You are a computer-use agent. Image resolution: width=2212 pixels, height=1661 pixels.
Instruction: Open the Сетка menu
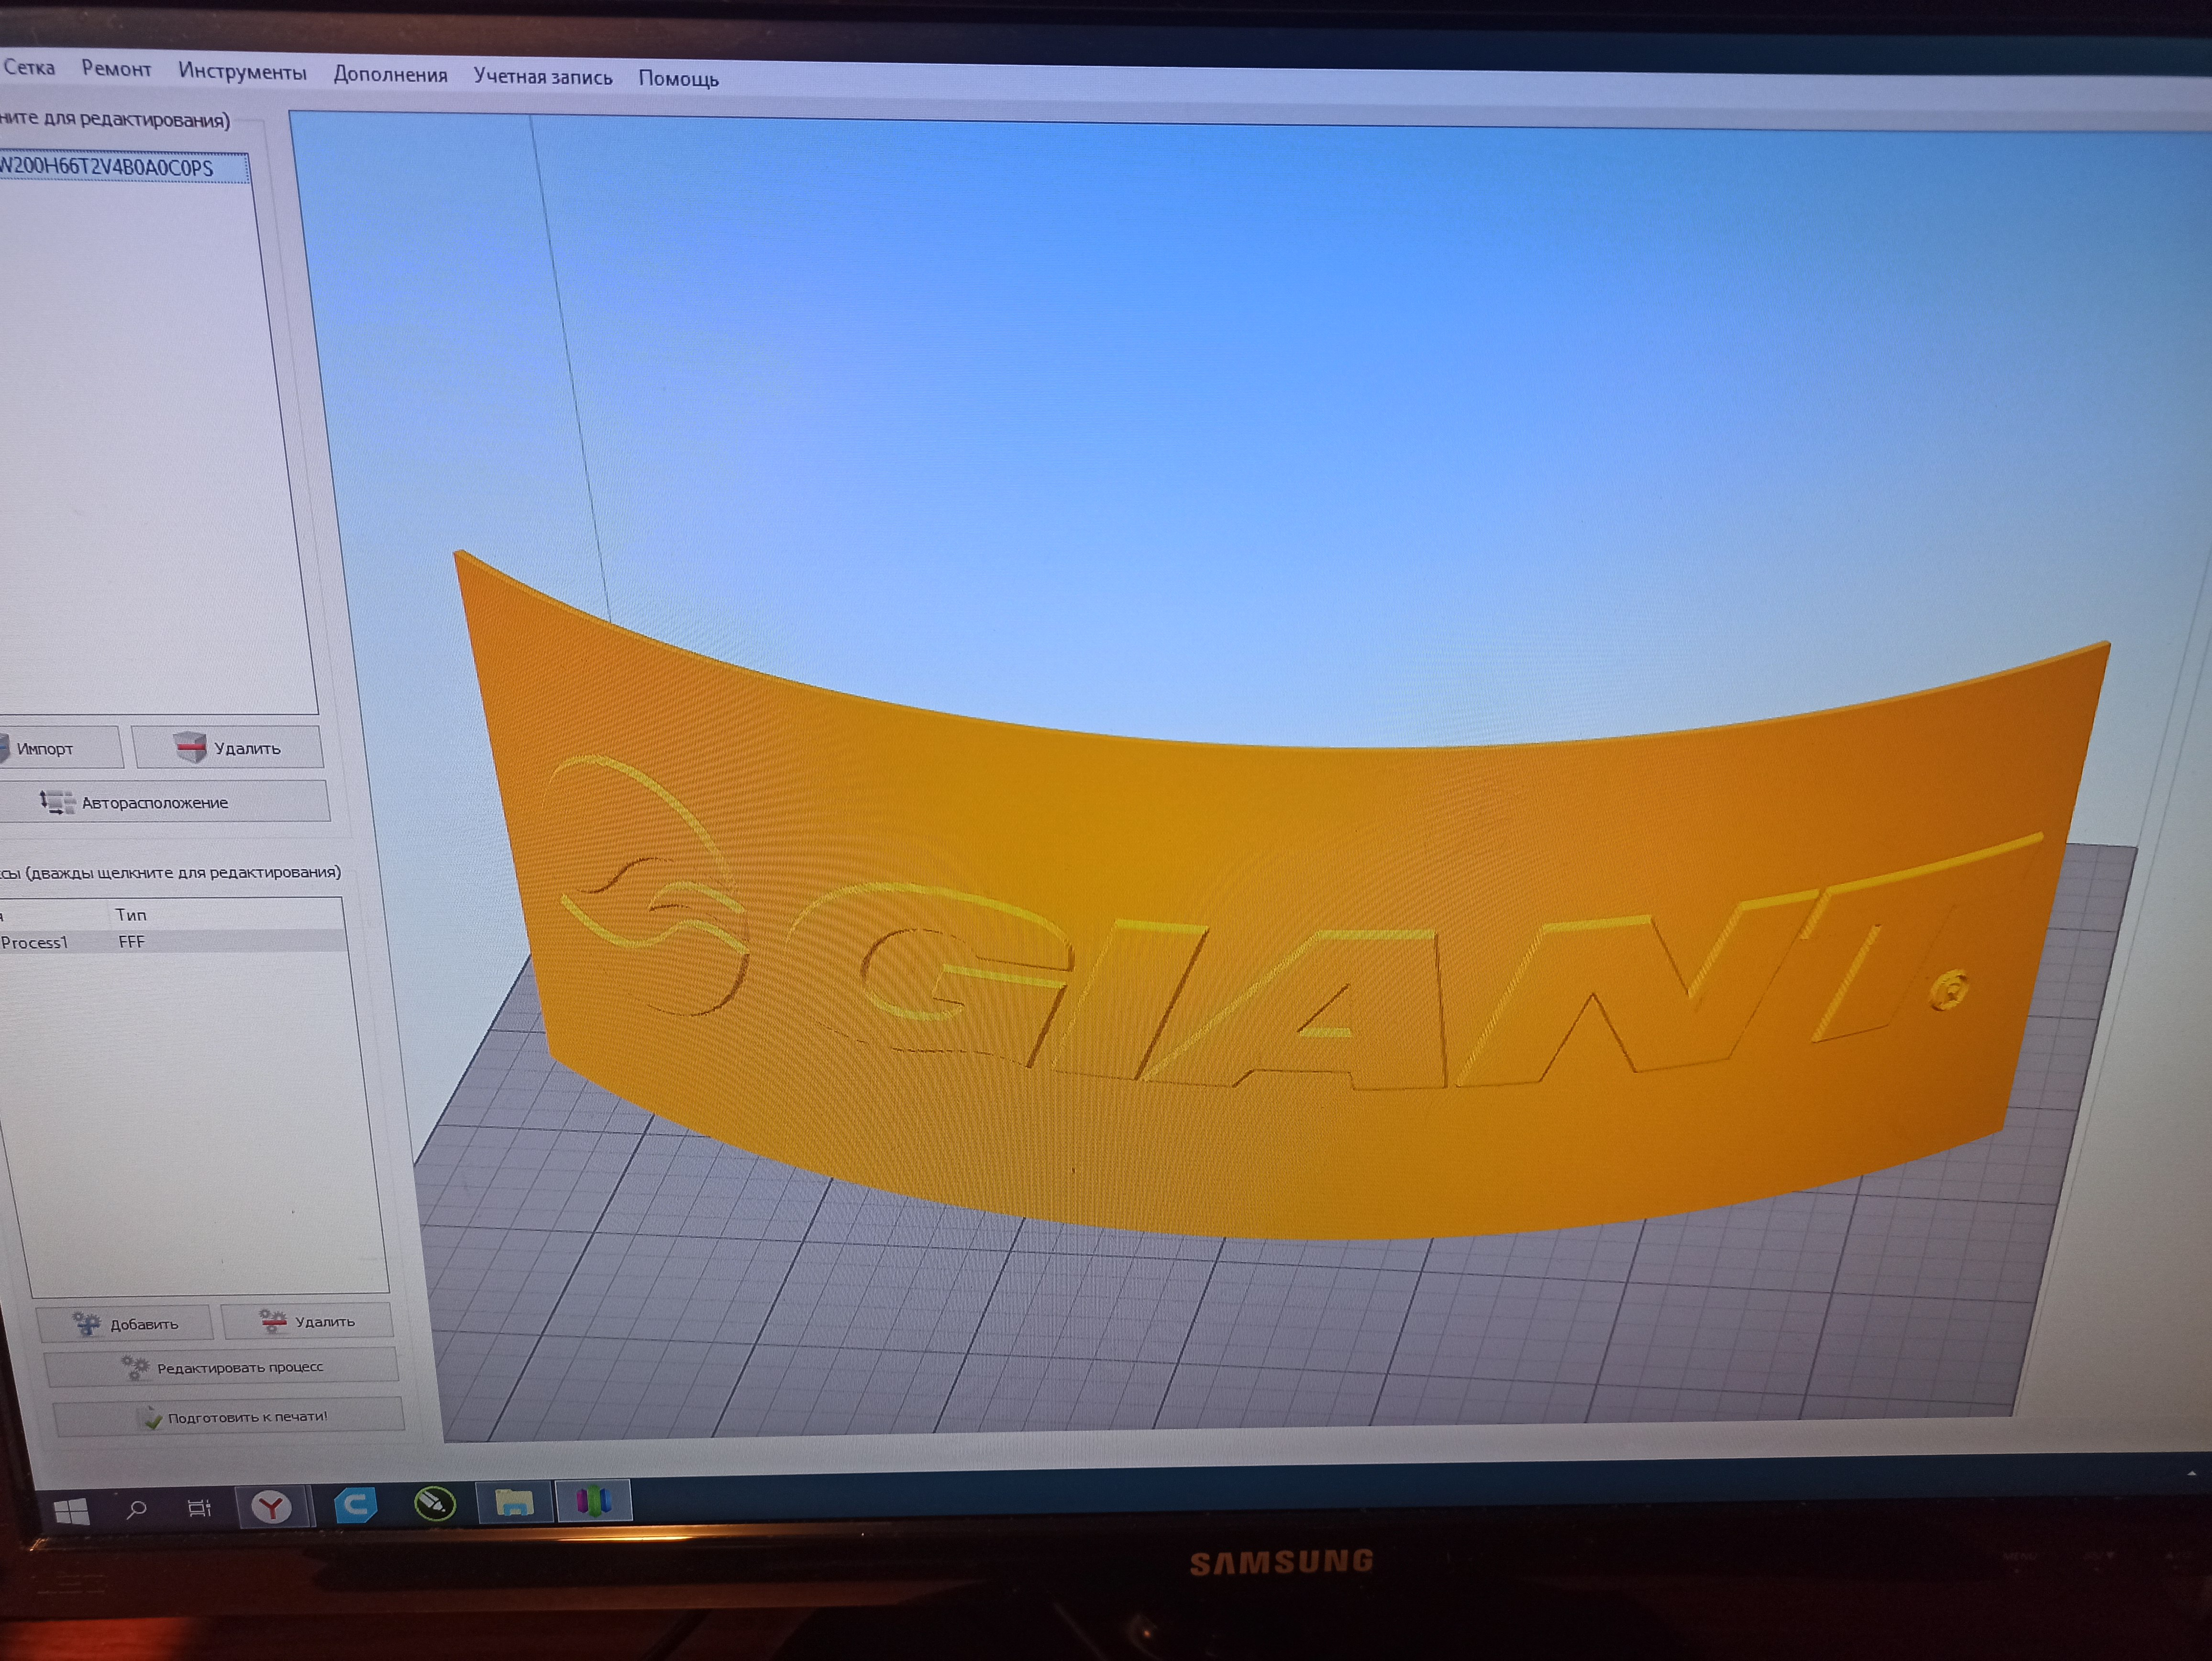pos(29,68)
